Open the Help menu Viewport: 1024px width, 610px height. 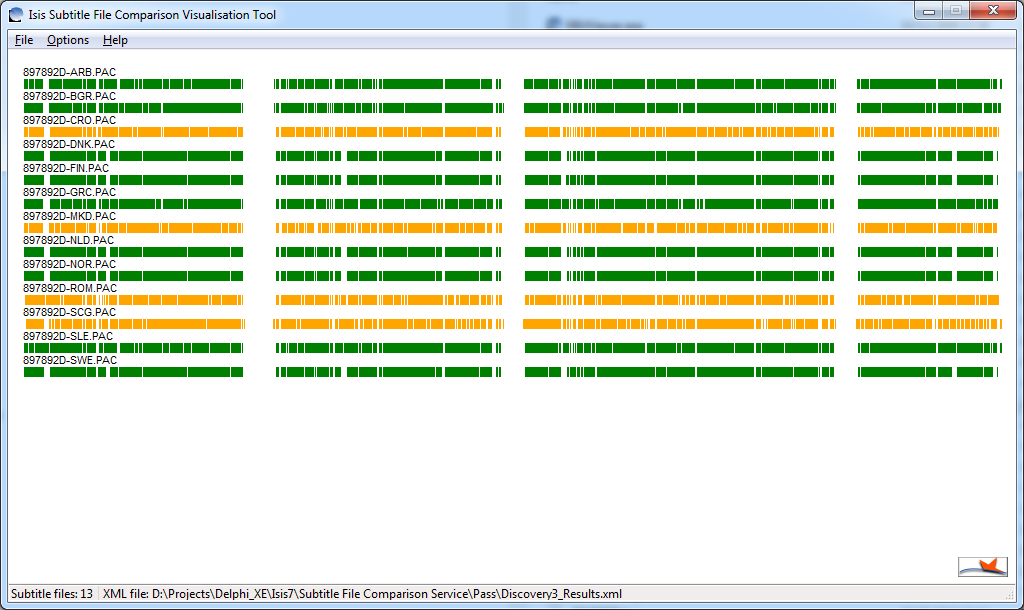tap(114, 40)
